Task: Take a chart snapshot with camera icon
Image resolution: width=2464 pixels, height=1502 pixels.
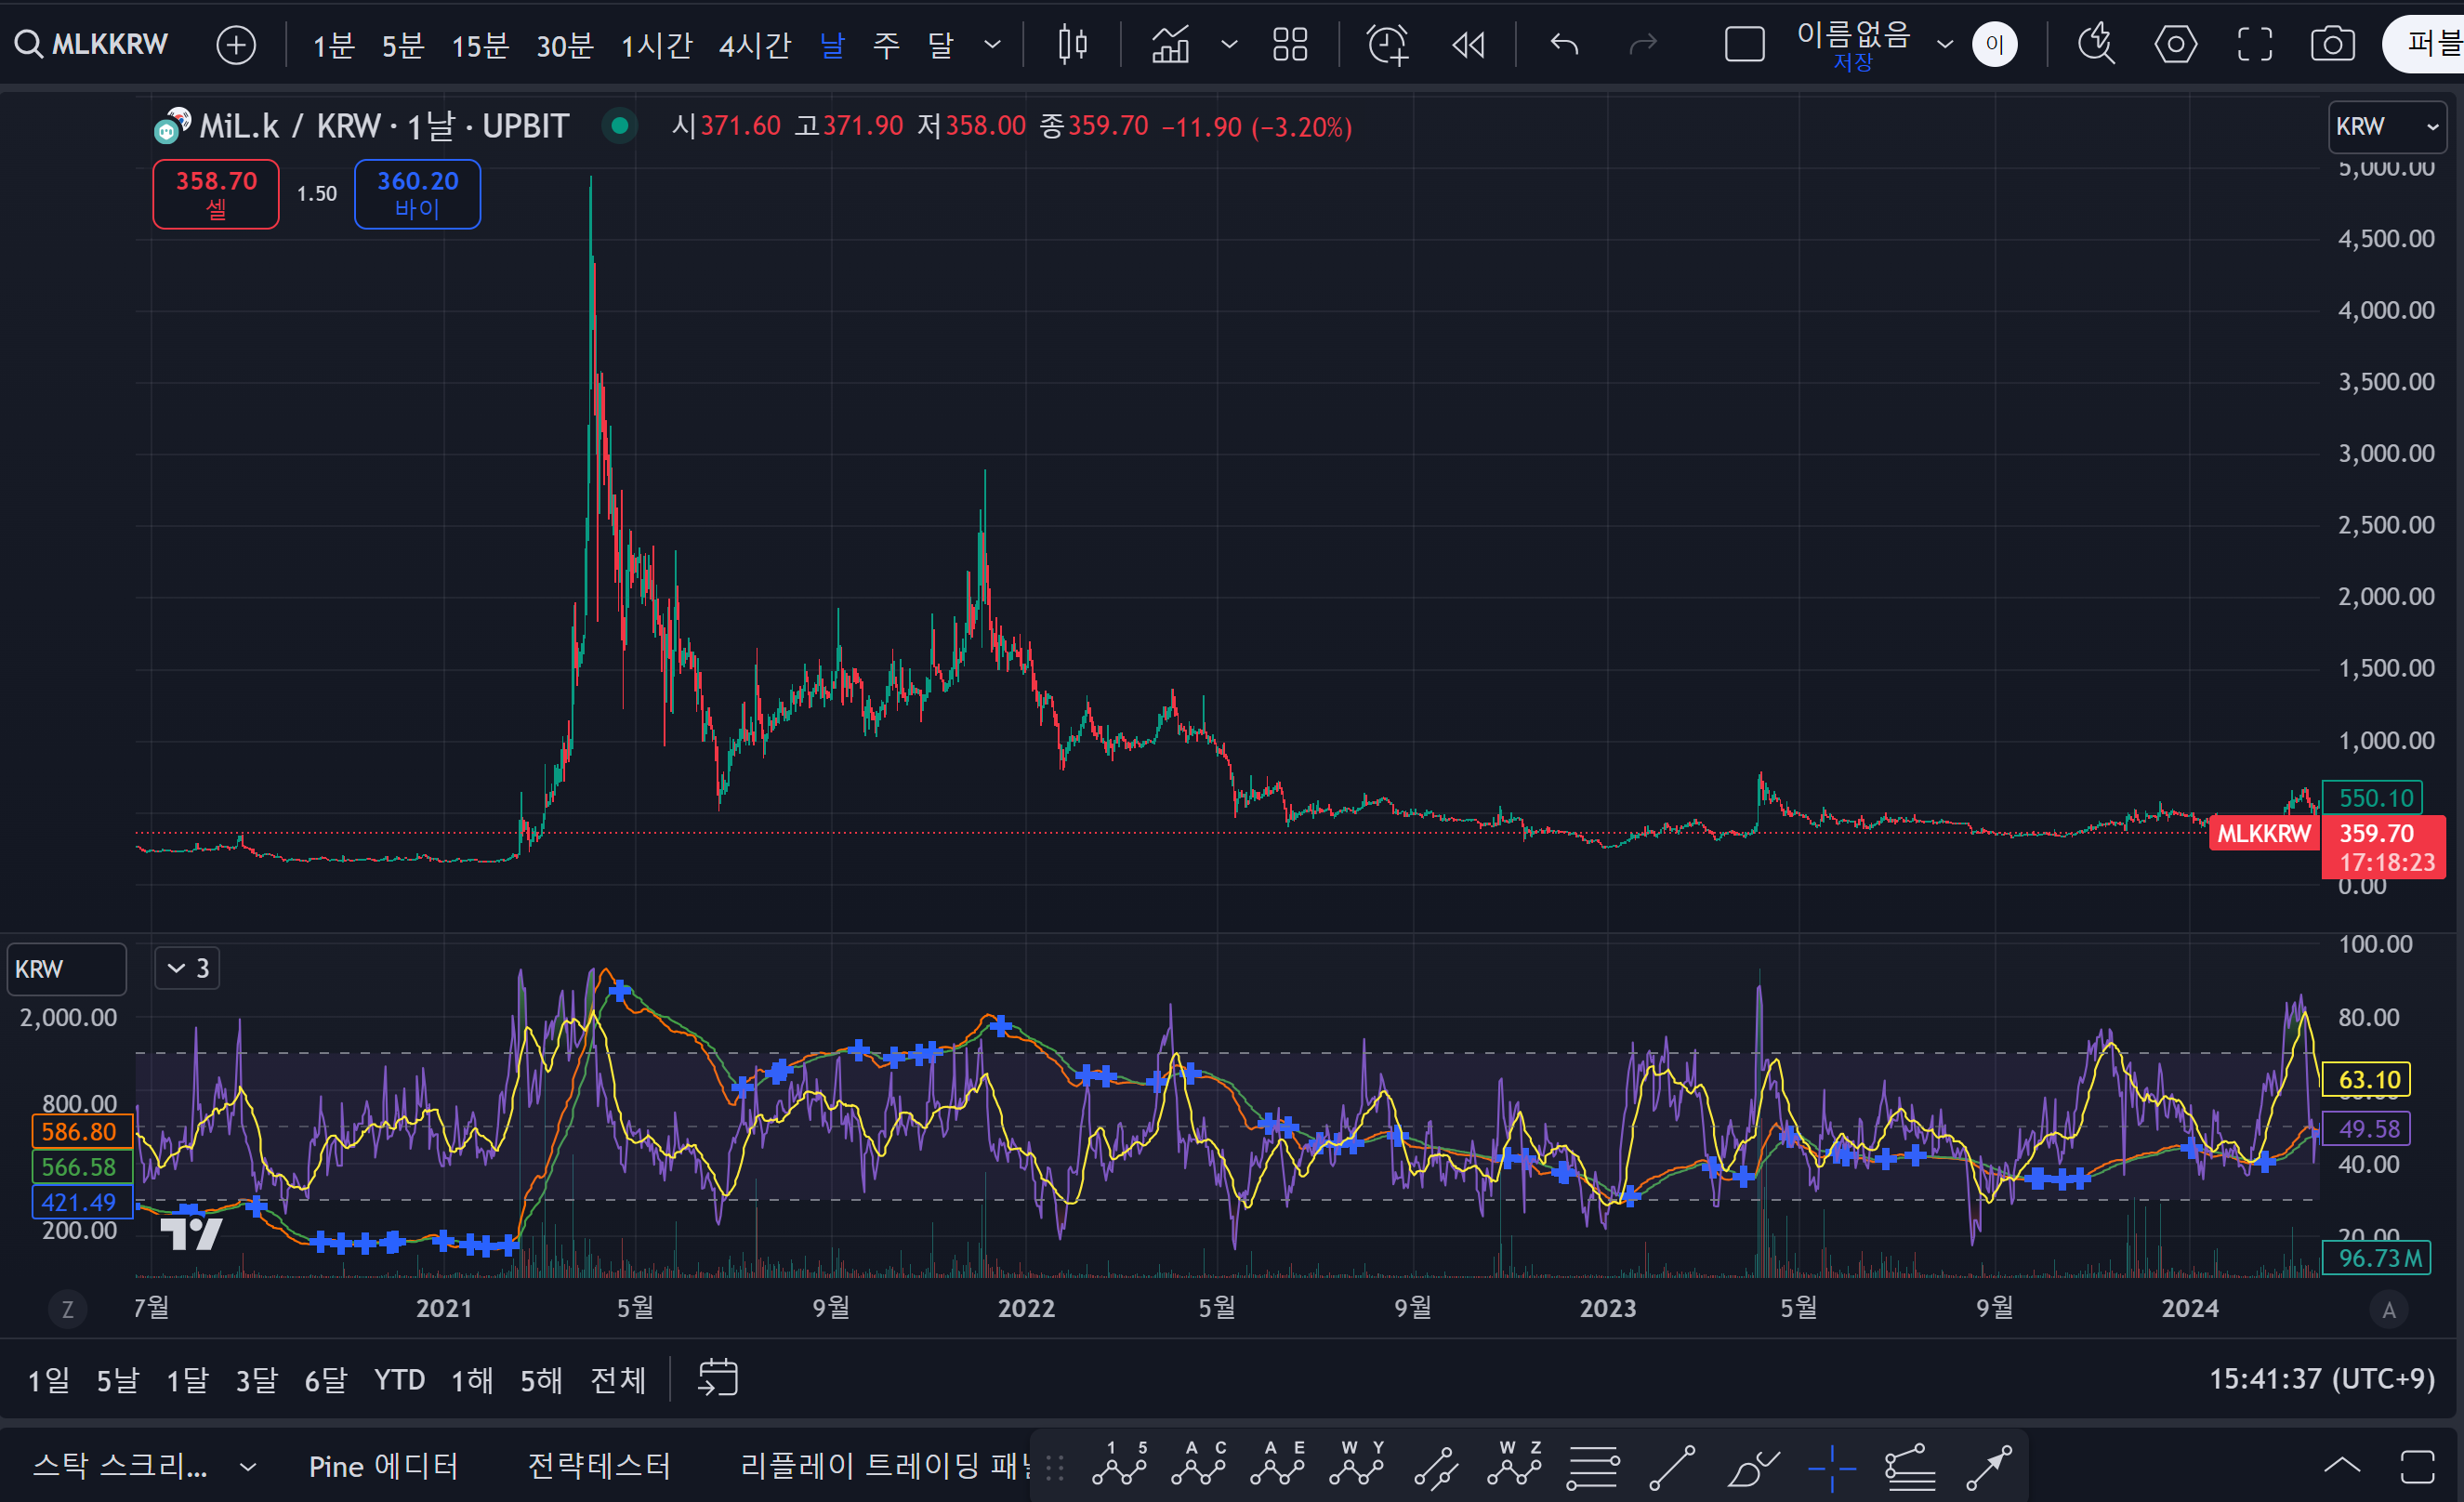Action: tap(2332, 44)
